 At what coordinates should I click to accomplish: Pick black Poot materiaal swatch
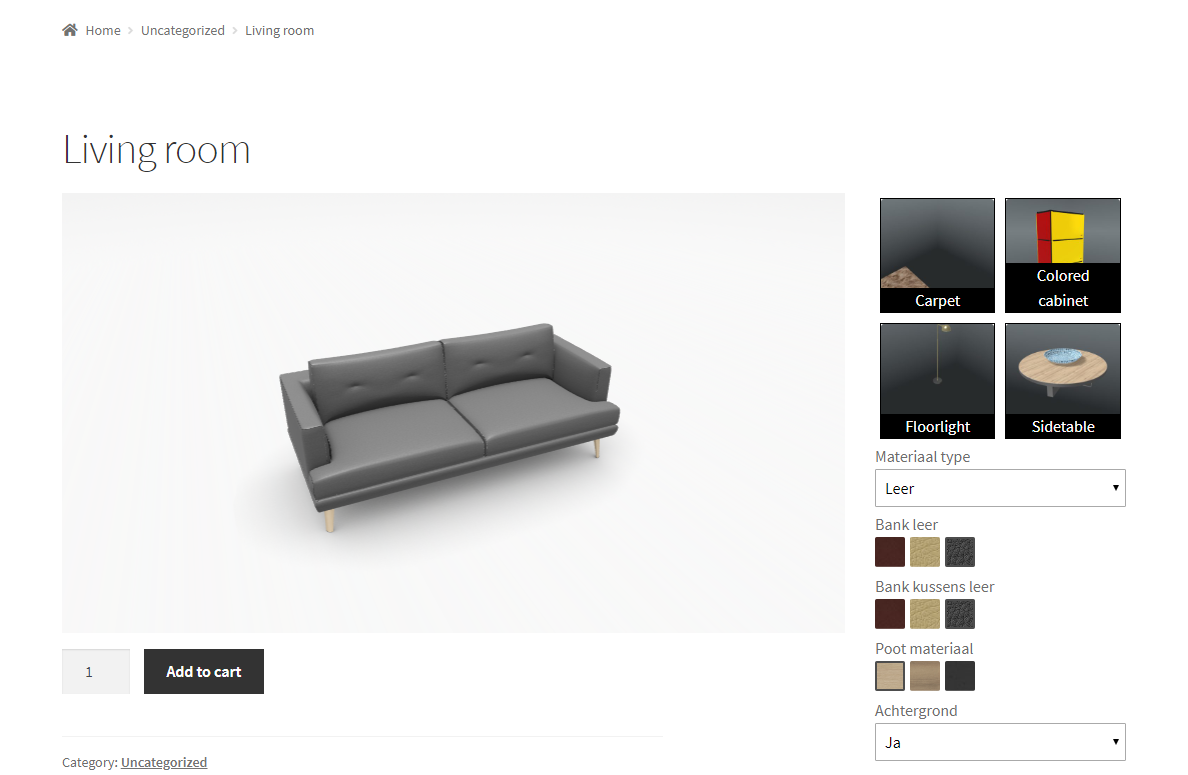tap(960, 676)
